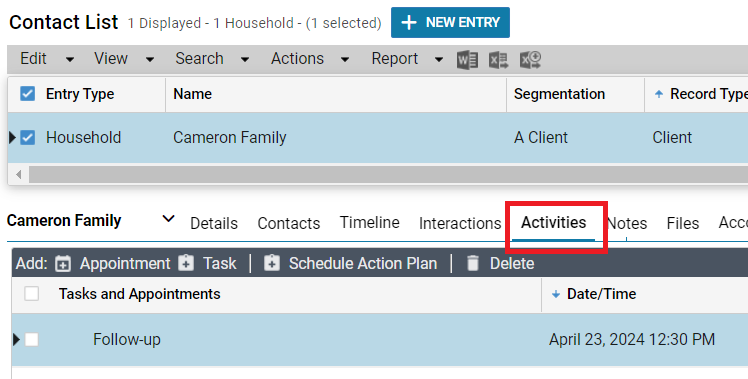Toggle select-all Entry Type checkbox
The height and width of the screenshot is (379, 748).
click(x=28, y=94)
